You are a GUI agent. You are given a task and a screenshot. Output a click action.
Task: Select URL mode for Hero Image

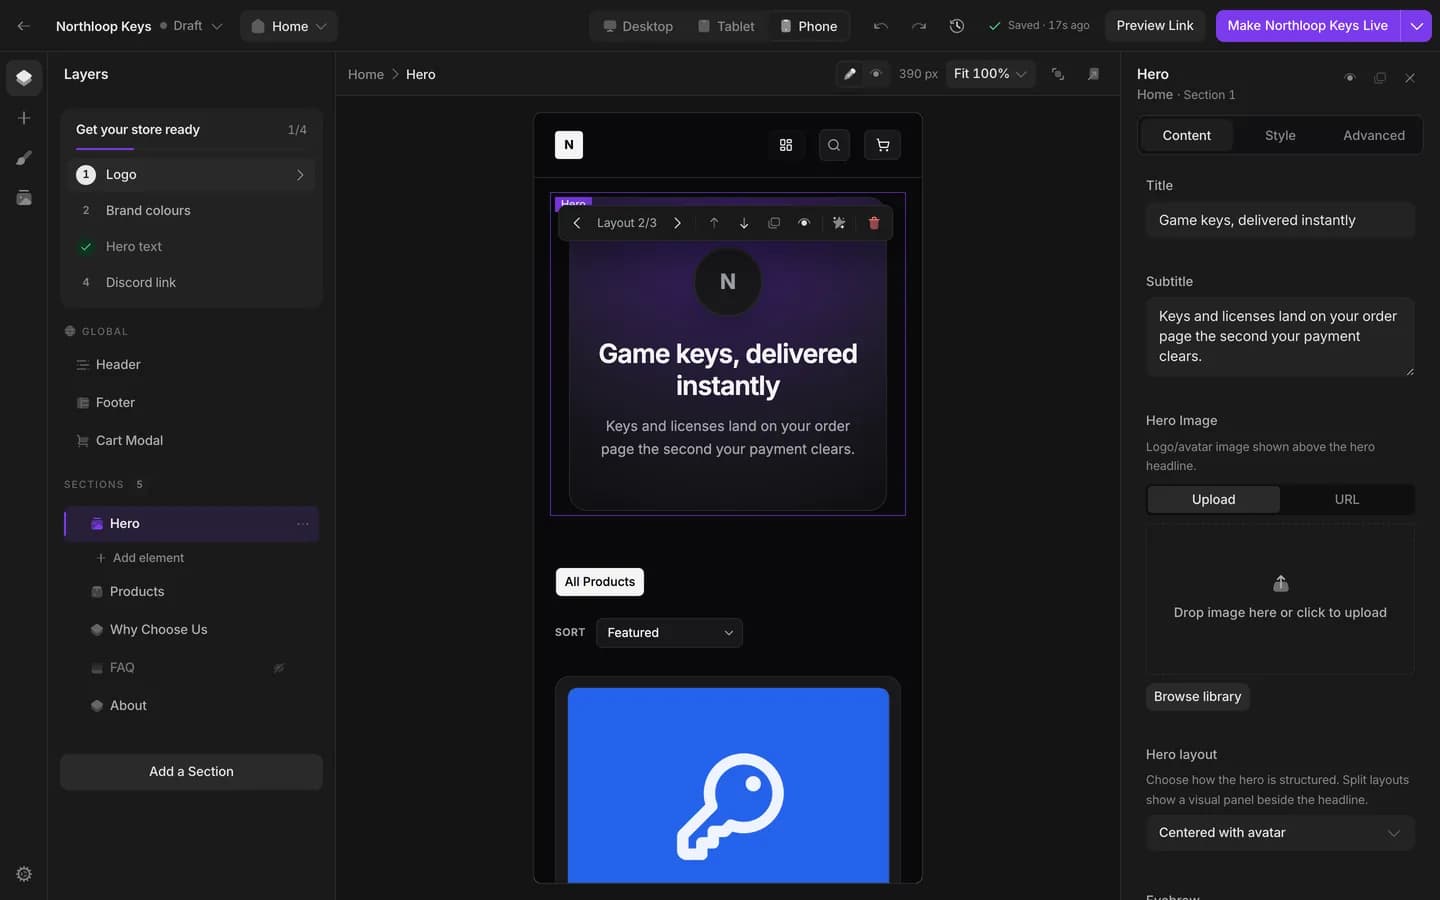pyautogui.click(x=1347, y=499)
